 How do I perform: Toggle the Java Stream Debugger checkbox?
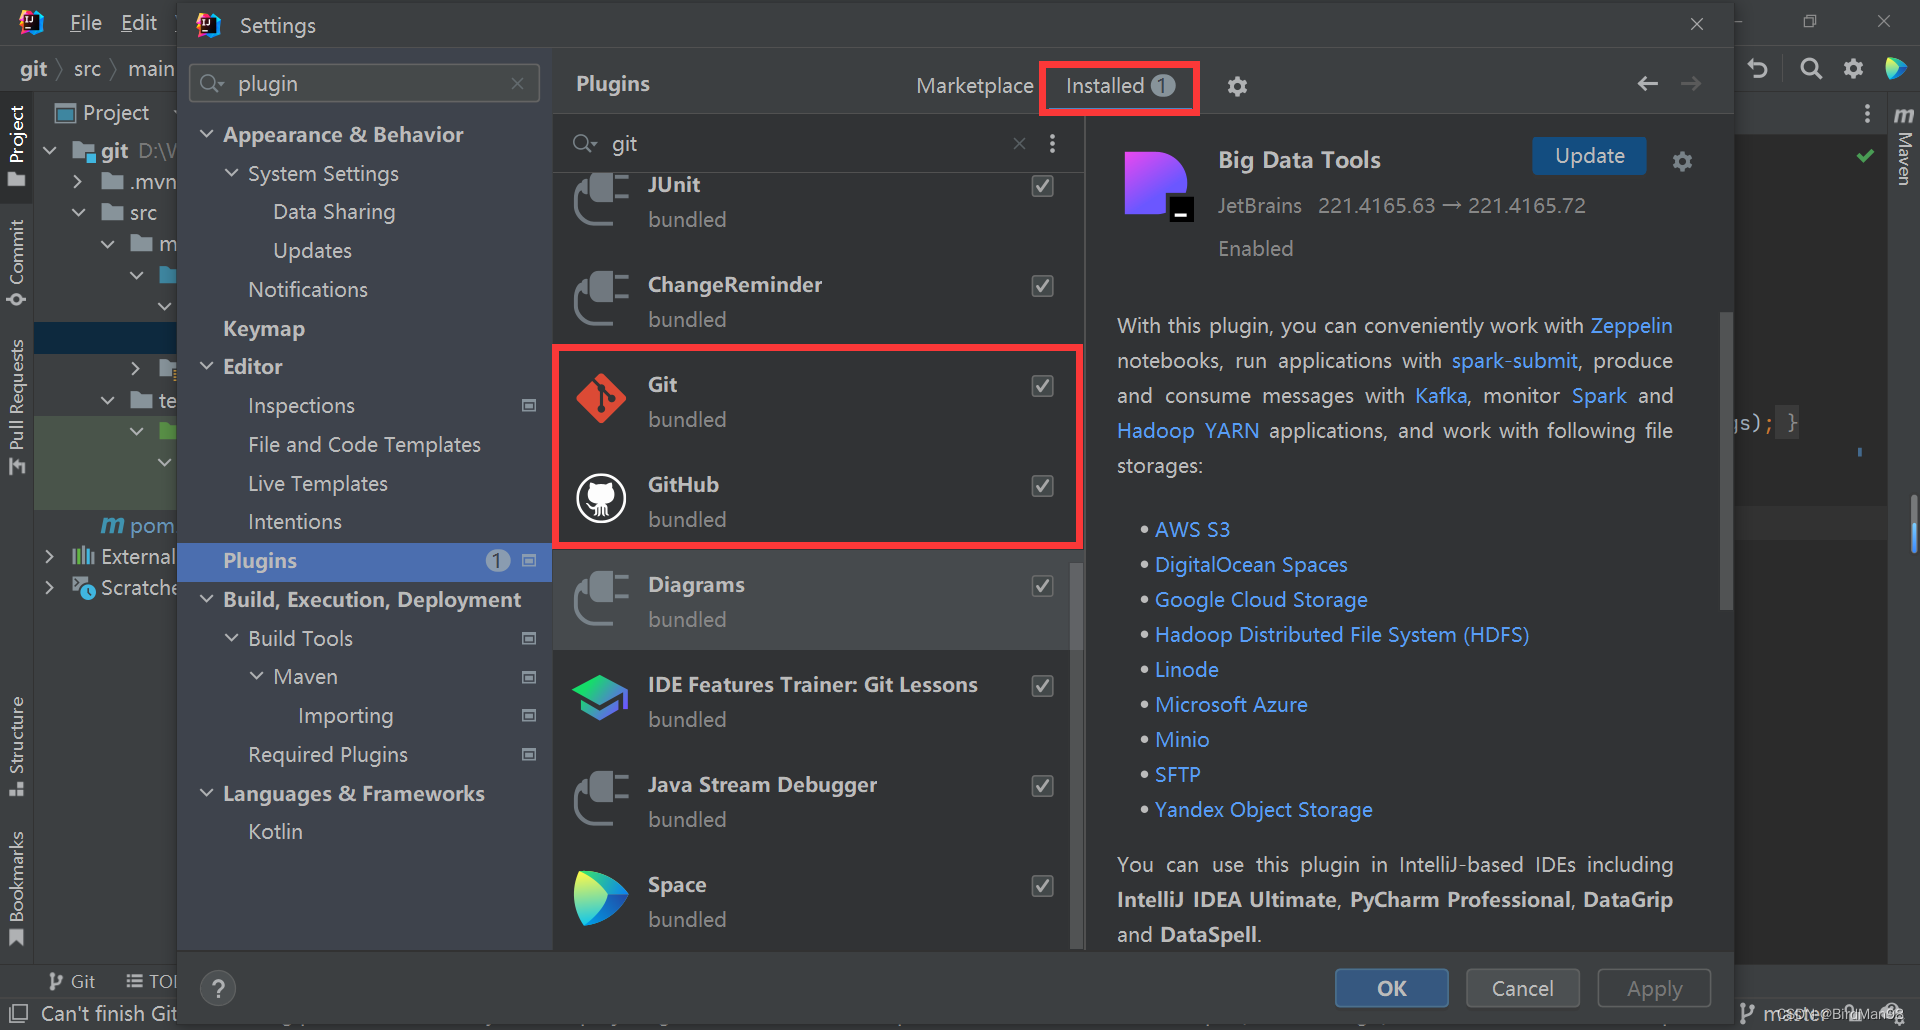(1042, 786)
